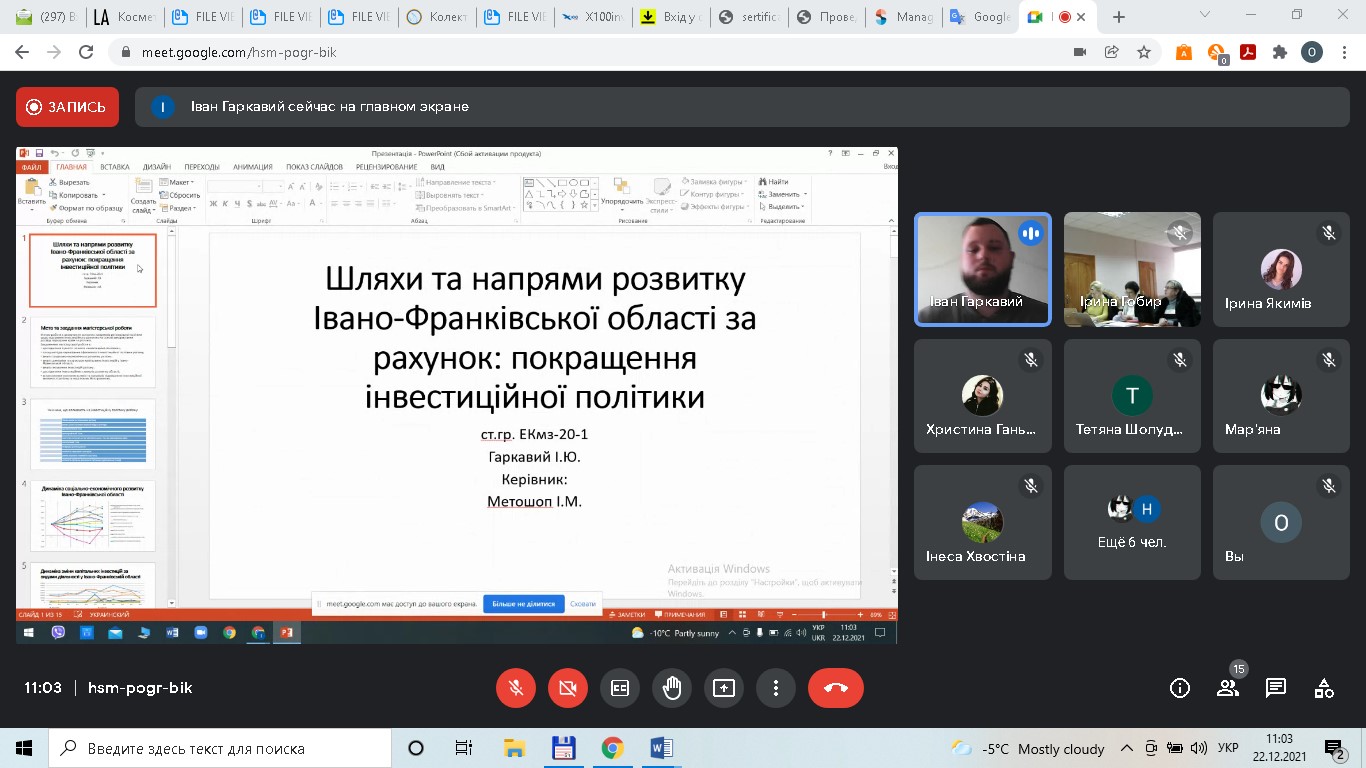The image size is (1366, 768).
Task: Select slide 3 thumbnail in the slides panel
Action: click(93, 432)
